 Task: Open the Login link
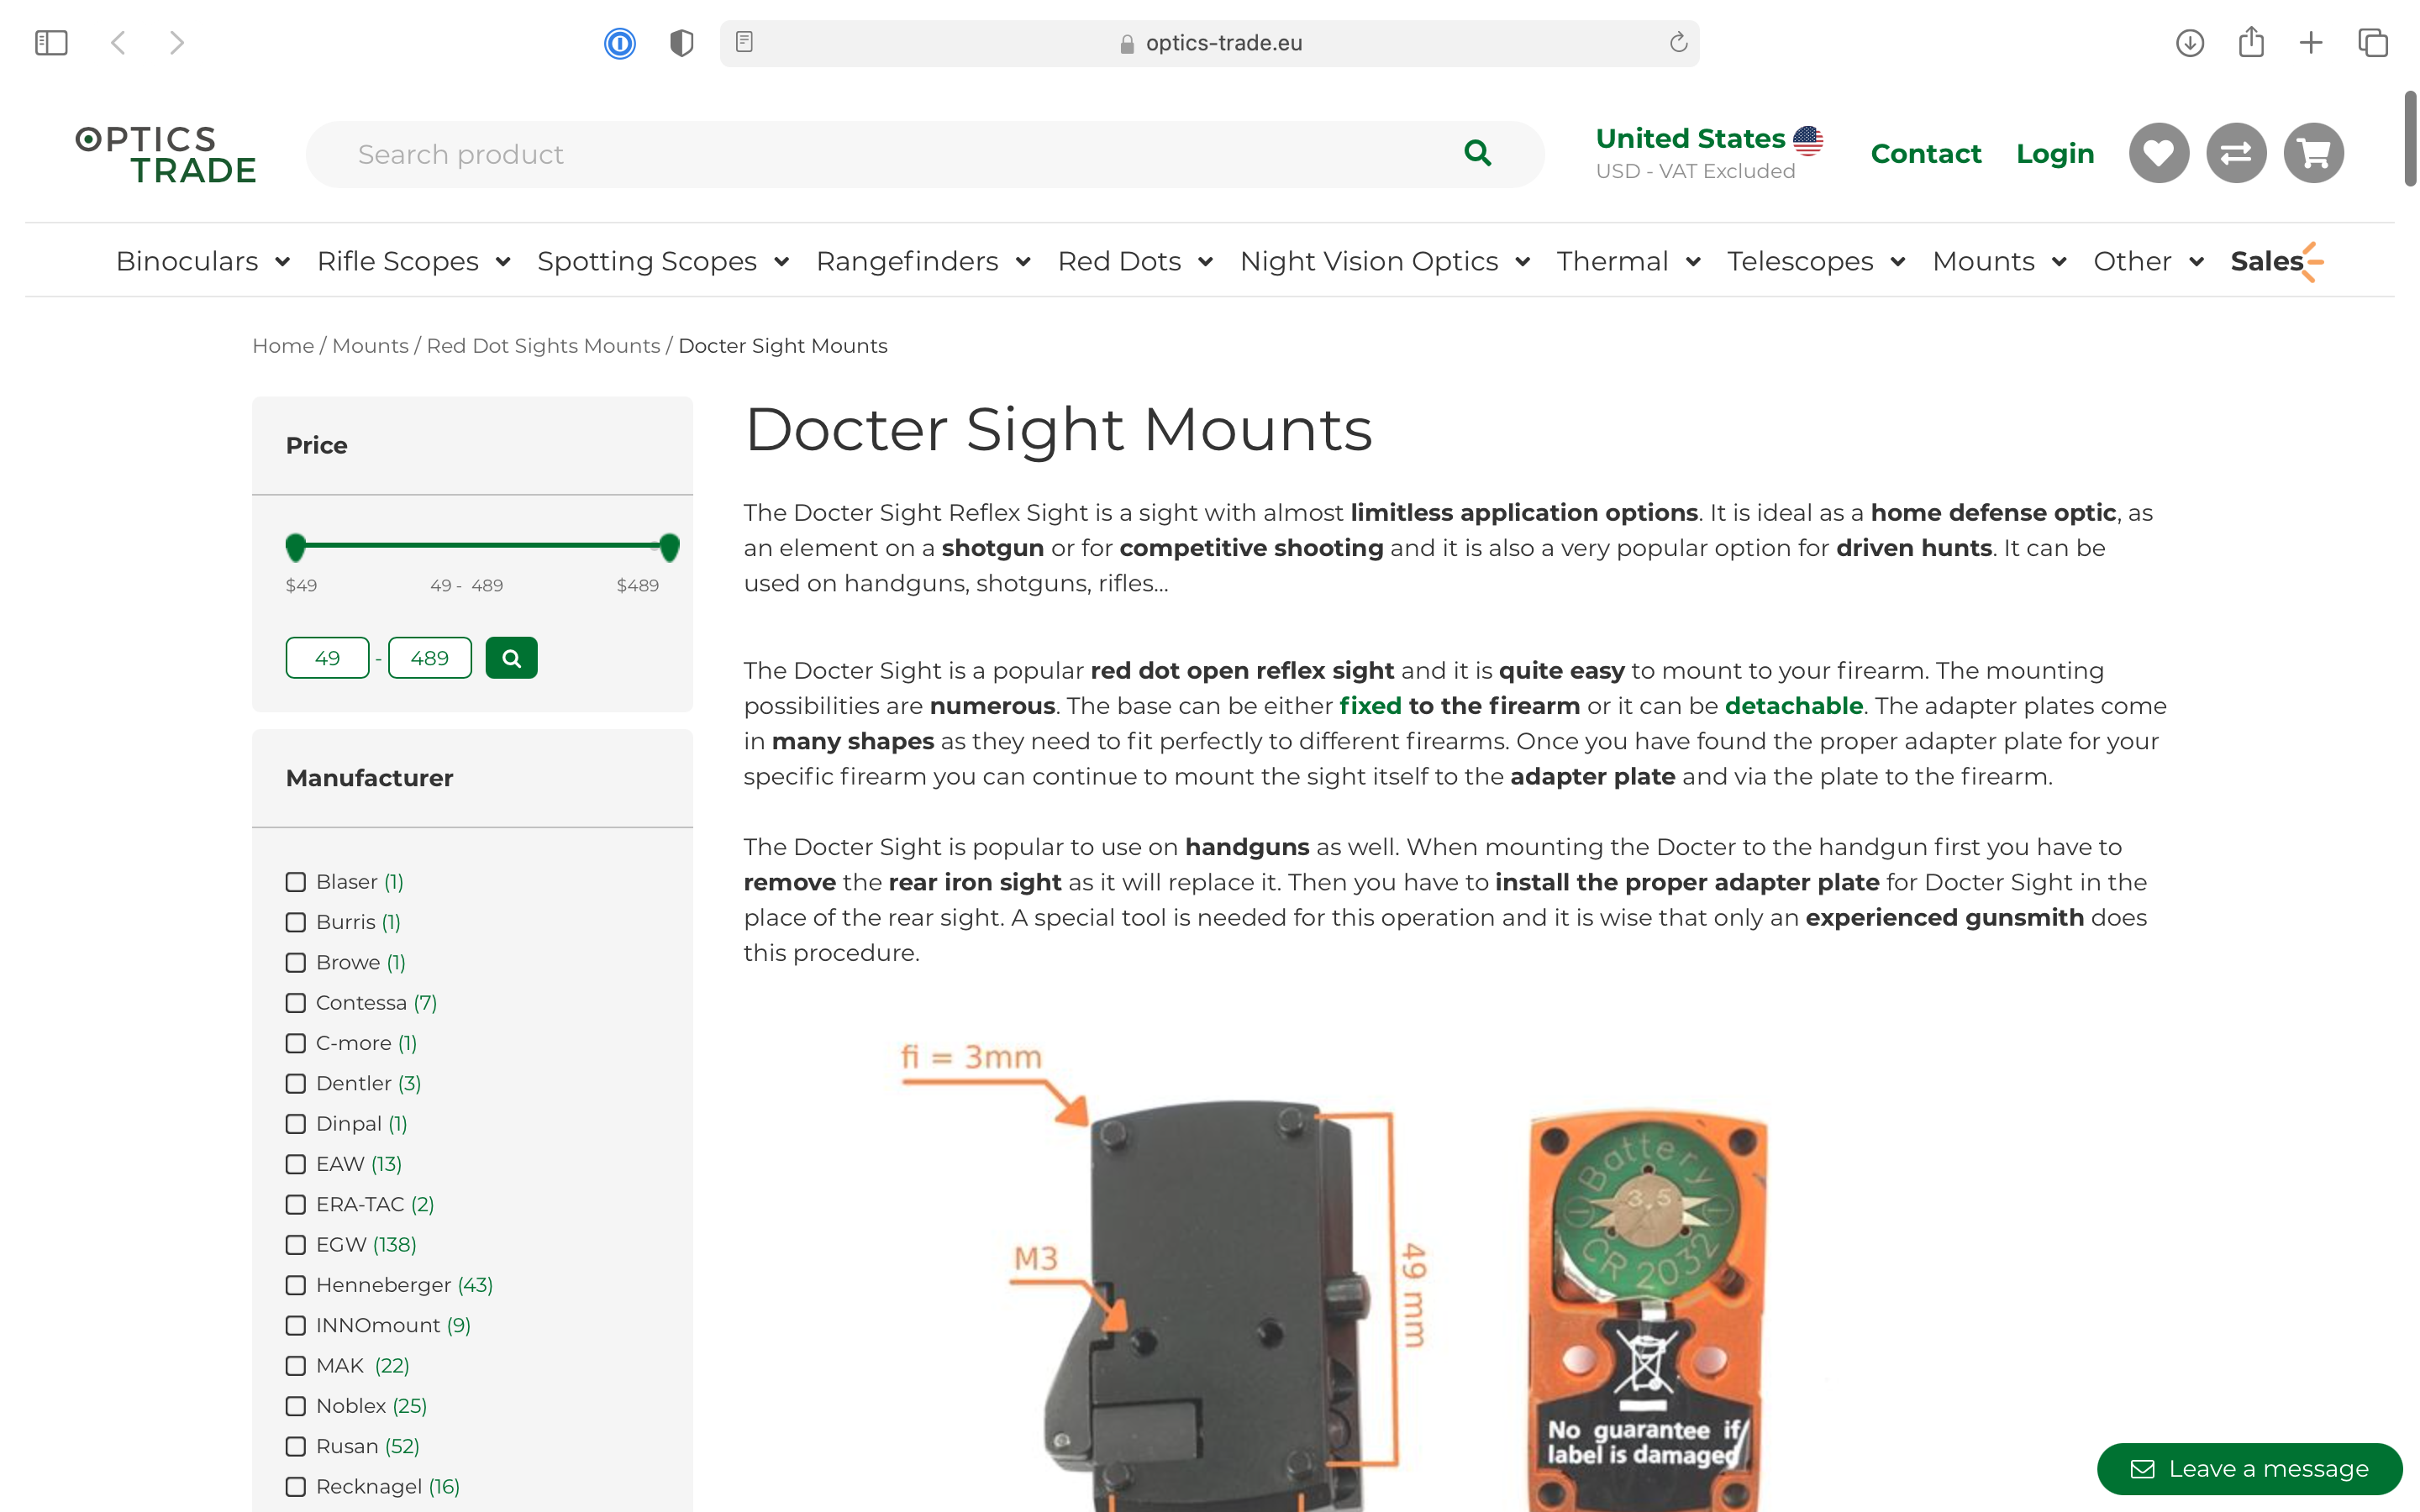2055,153
